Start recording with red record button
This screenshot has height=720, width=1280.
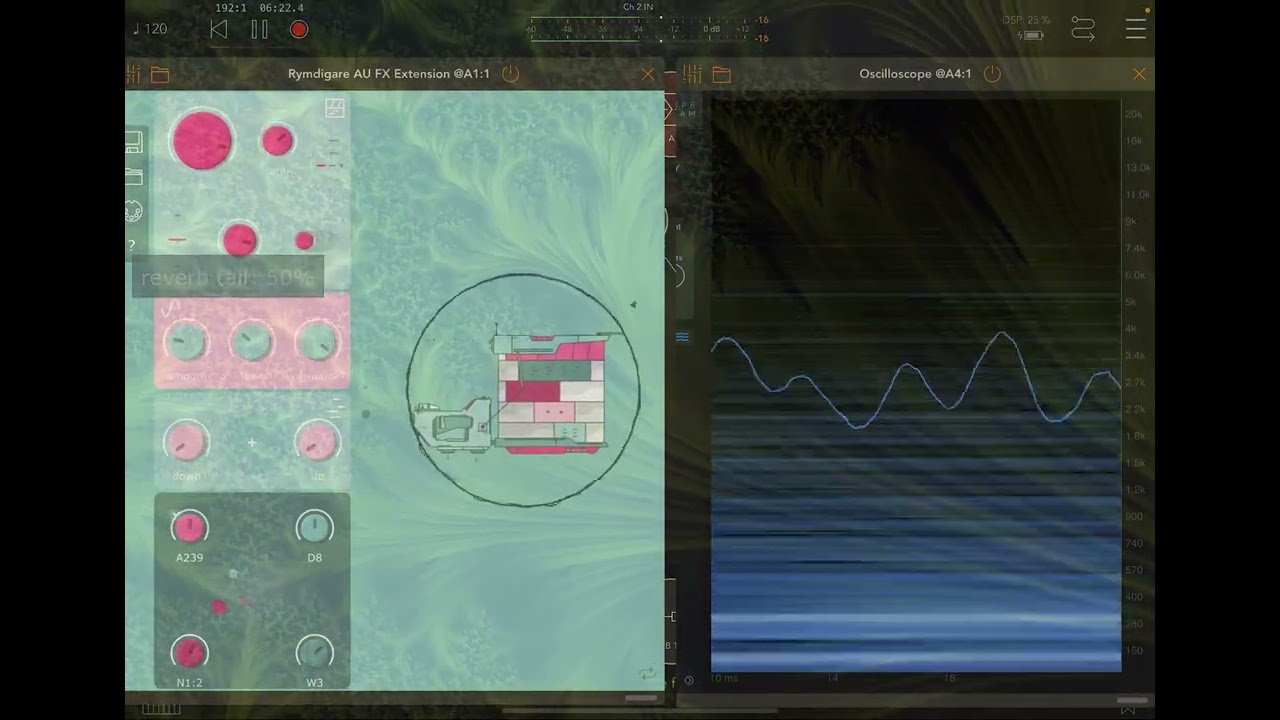[298, 29]
